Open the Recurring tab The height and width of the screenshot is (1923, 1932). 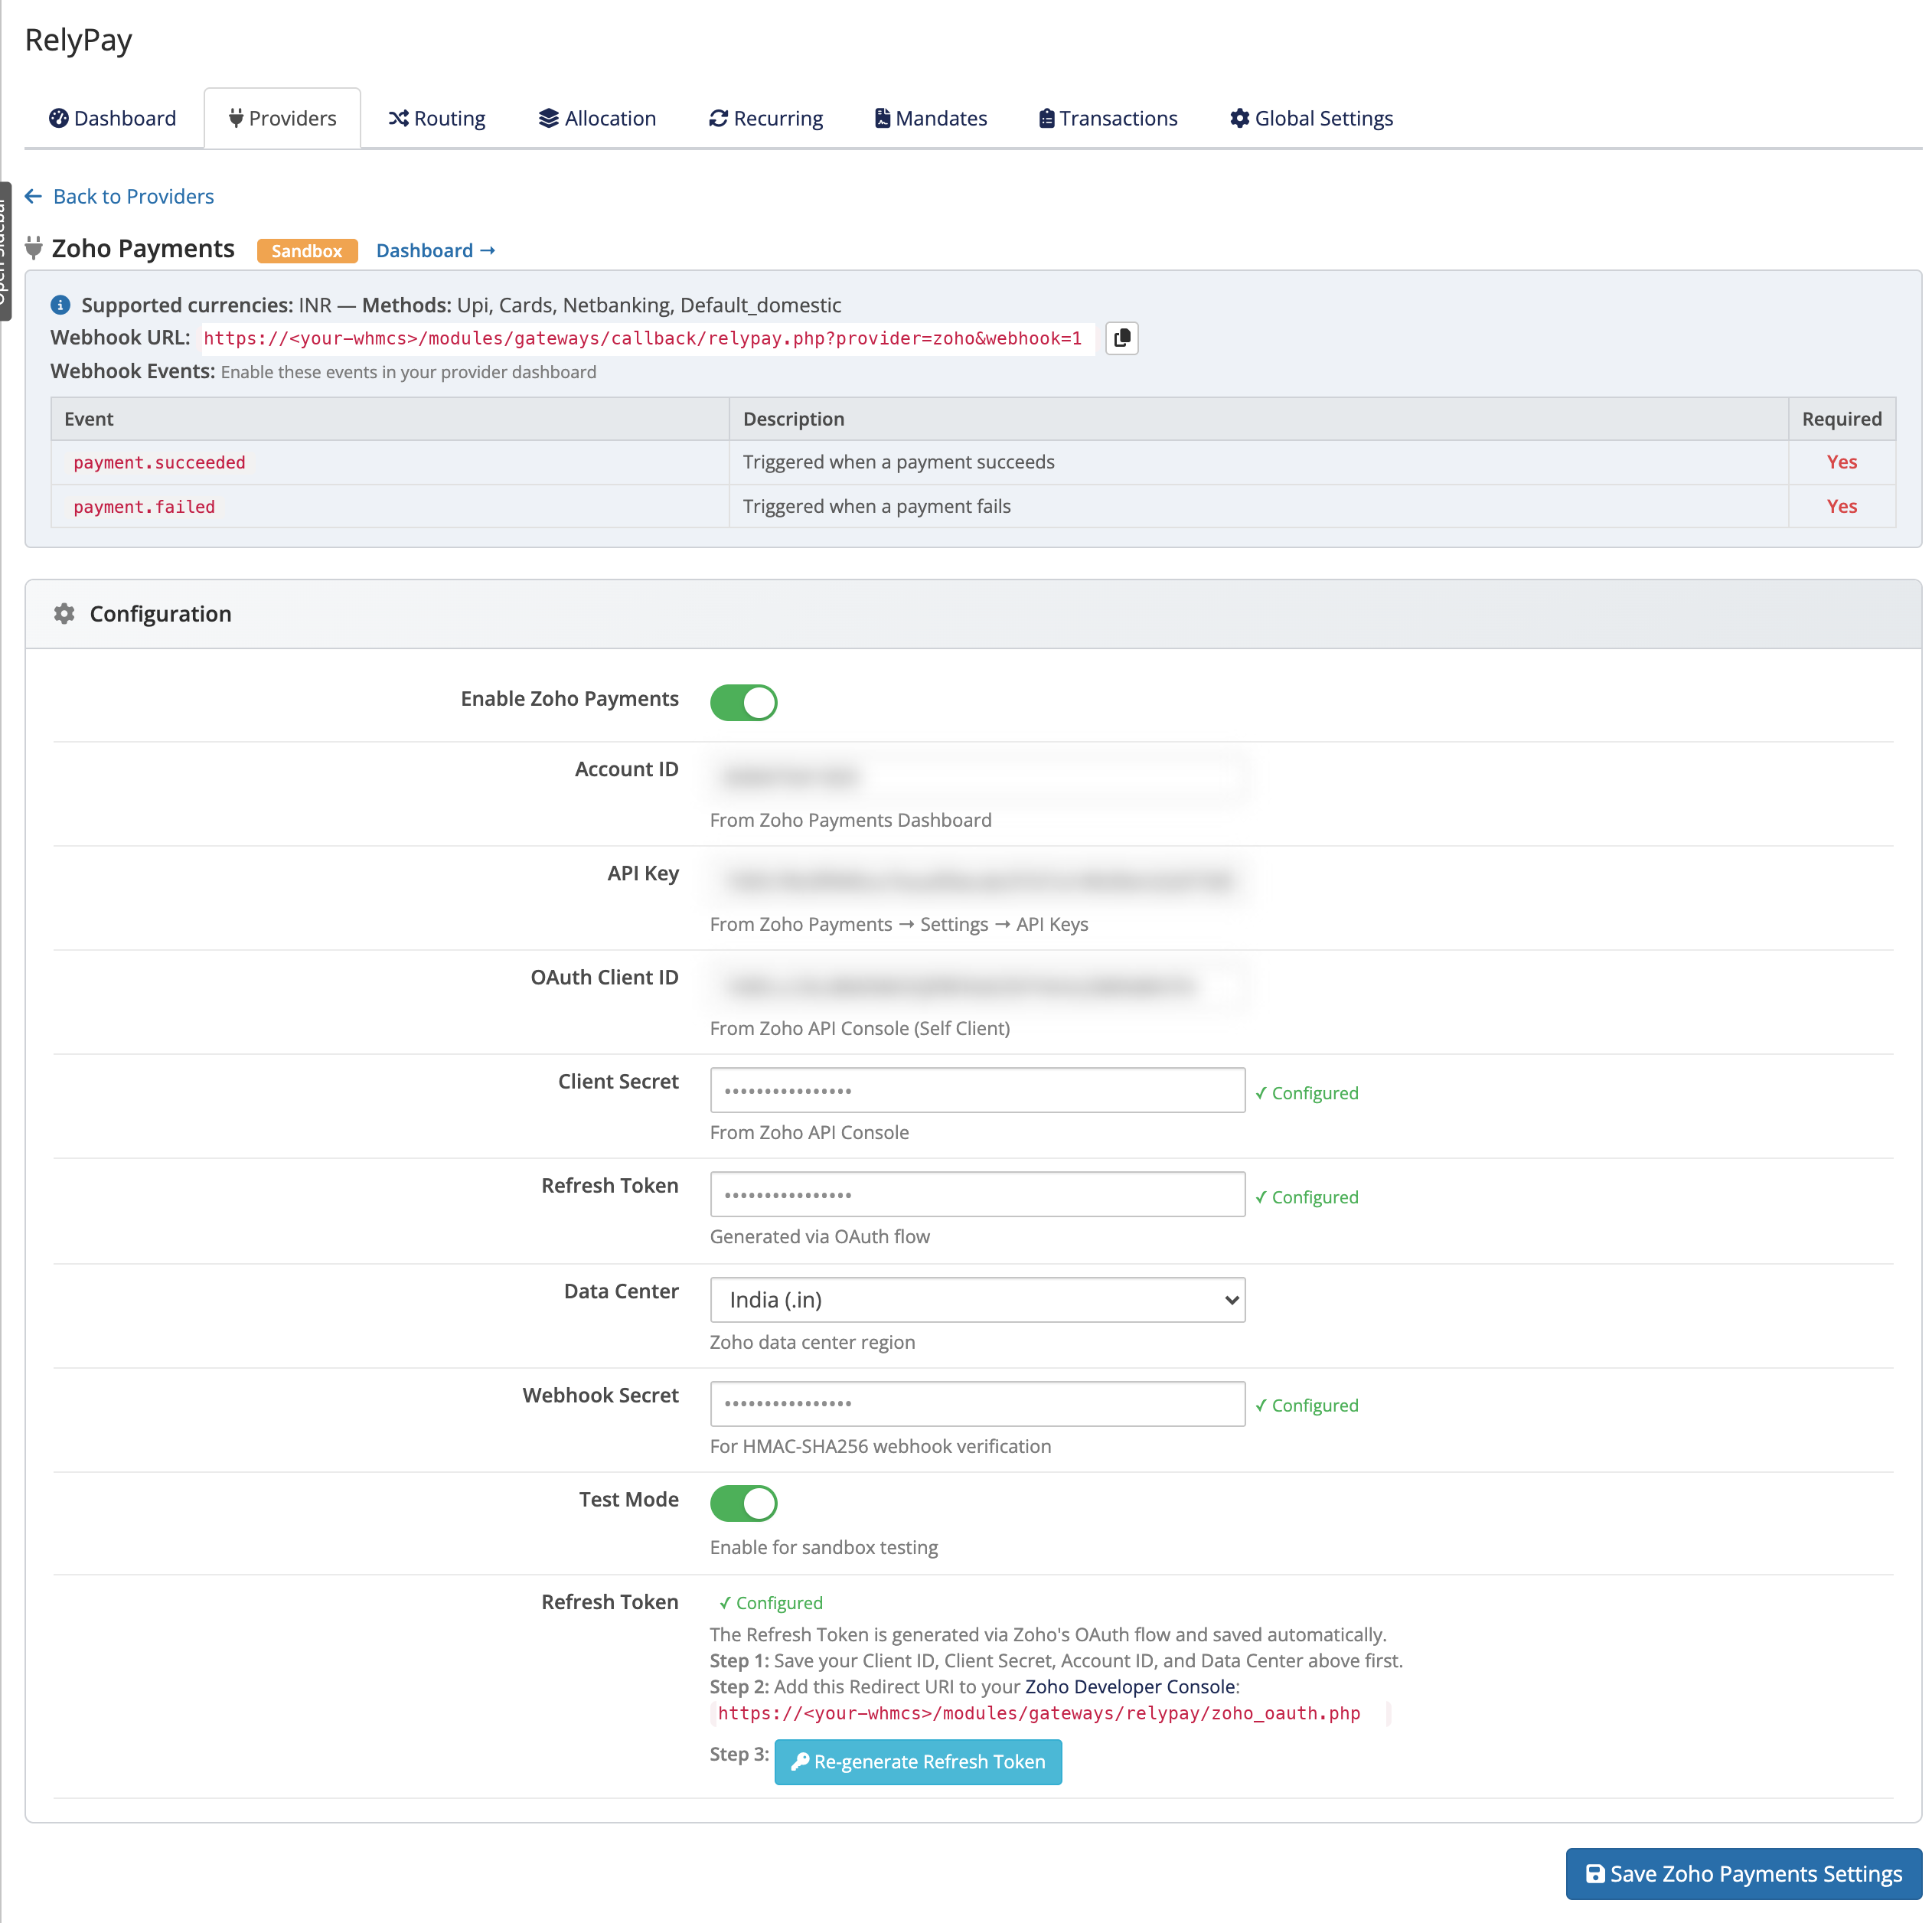(766, 118)
